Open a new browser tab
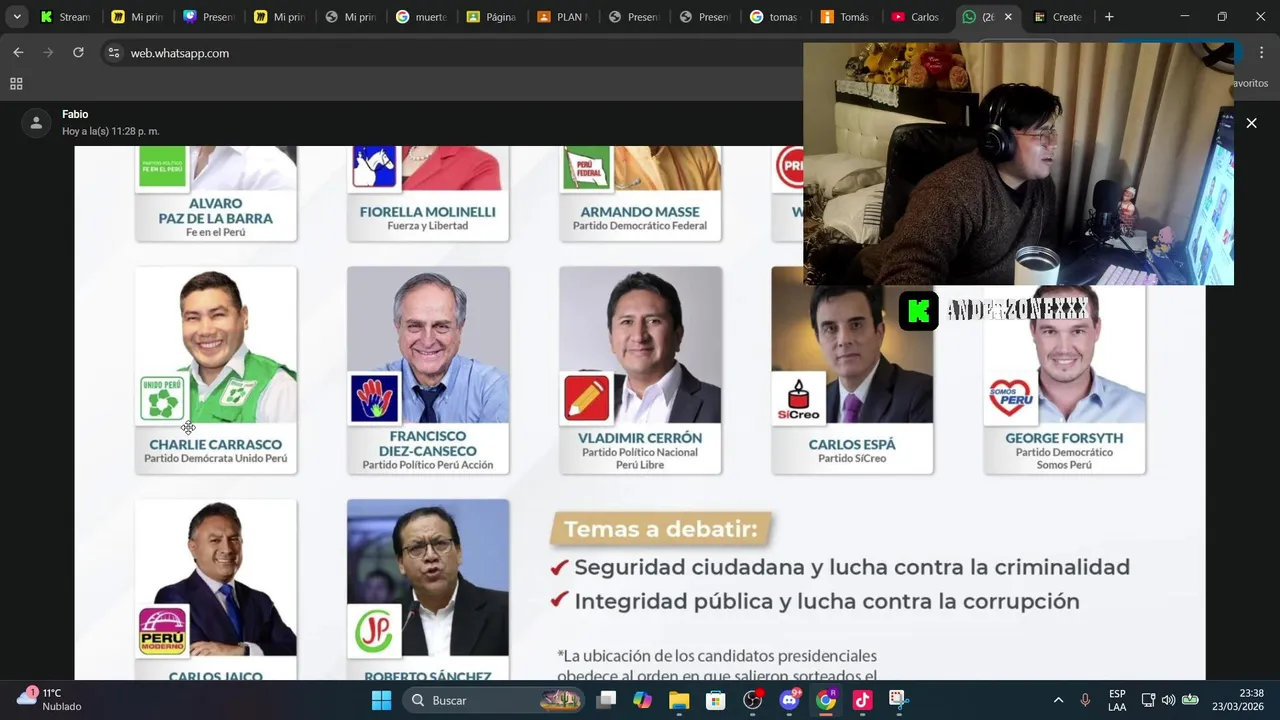The width and height of the screenshot is (1280, 720). (1109, 17)
